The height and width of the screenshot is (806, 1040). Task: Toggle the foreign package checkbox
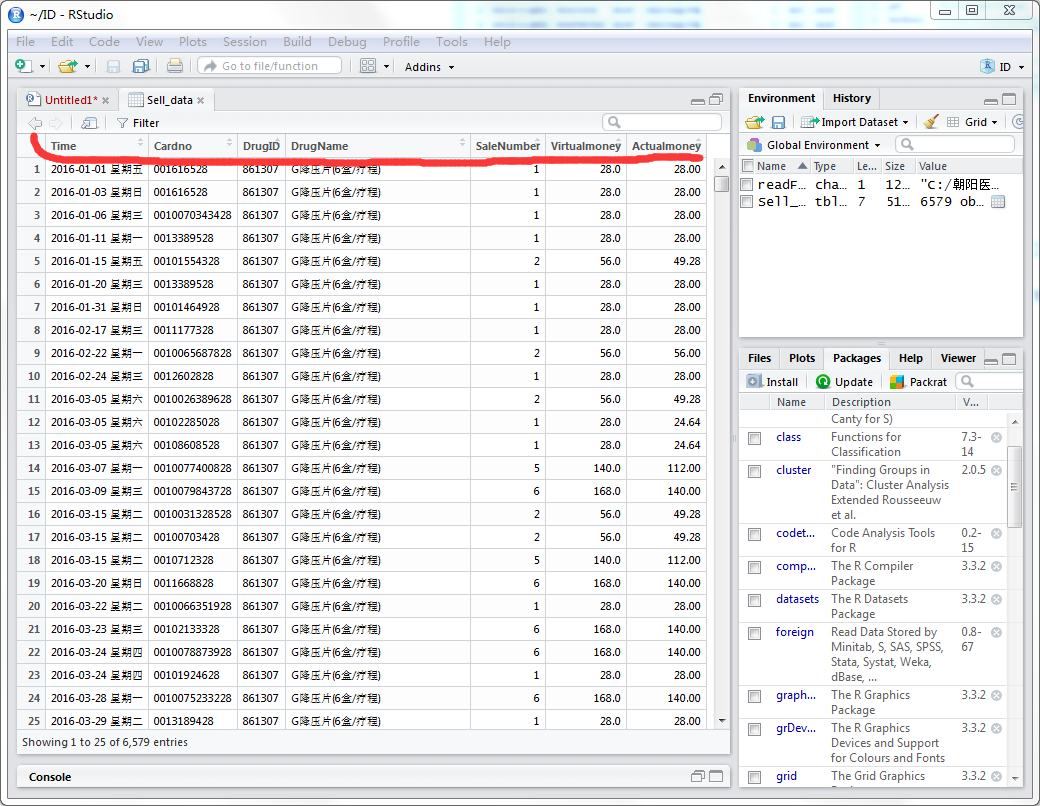click(x=754, y=634)
